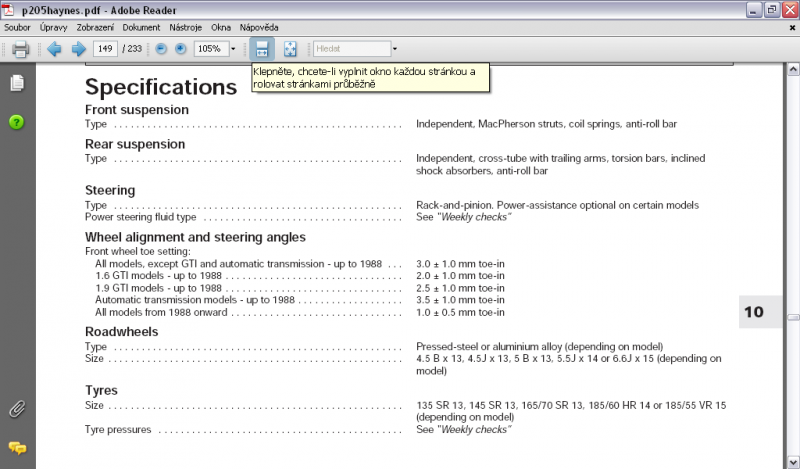Open the Soubor menu
This screenshot has height=469, width=800.
pos(17,27)
